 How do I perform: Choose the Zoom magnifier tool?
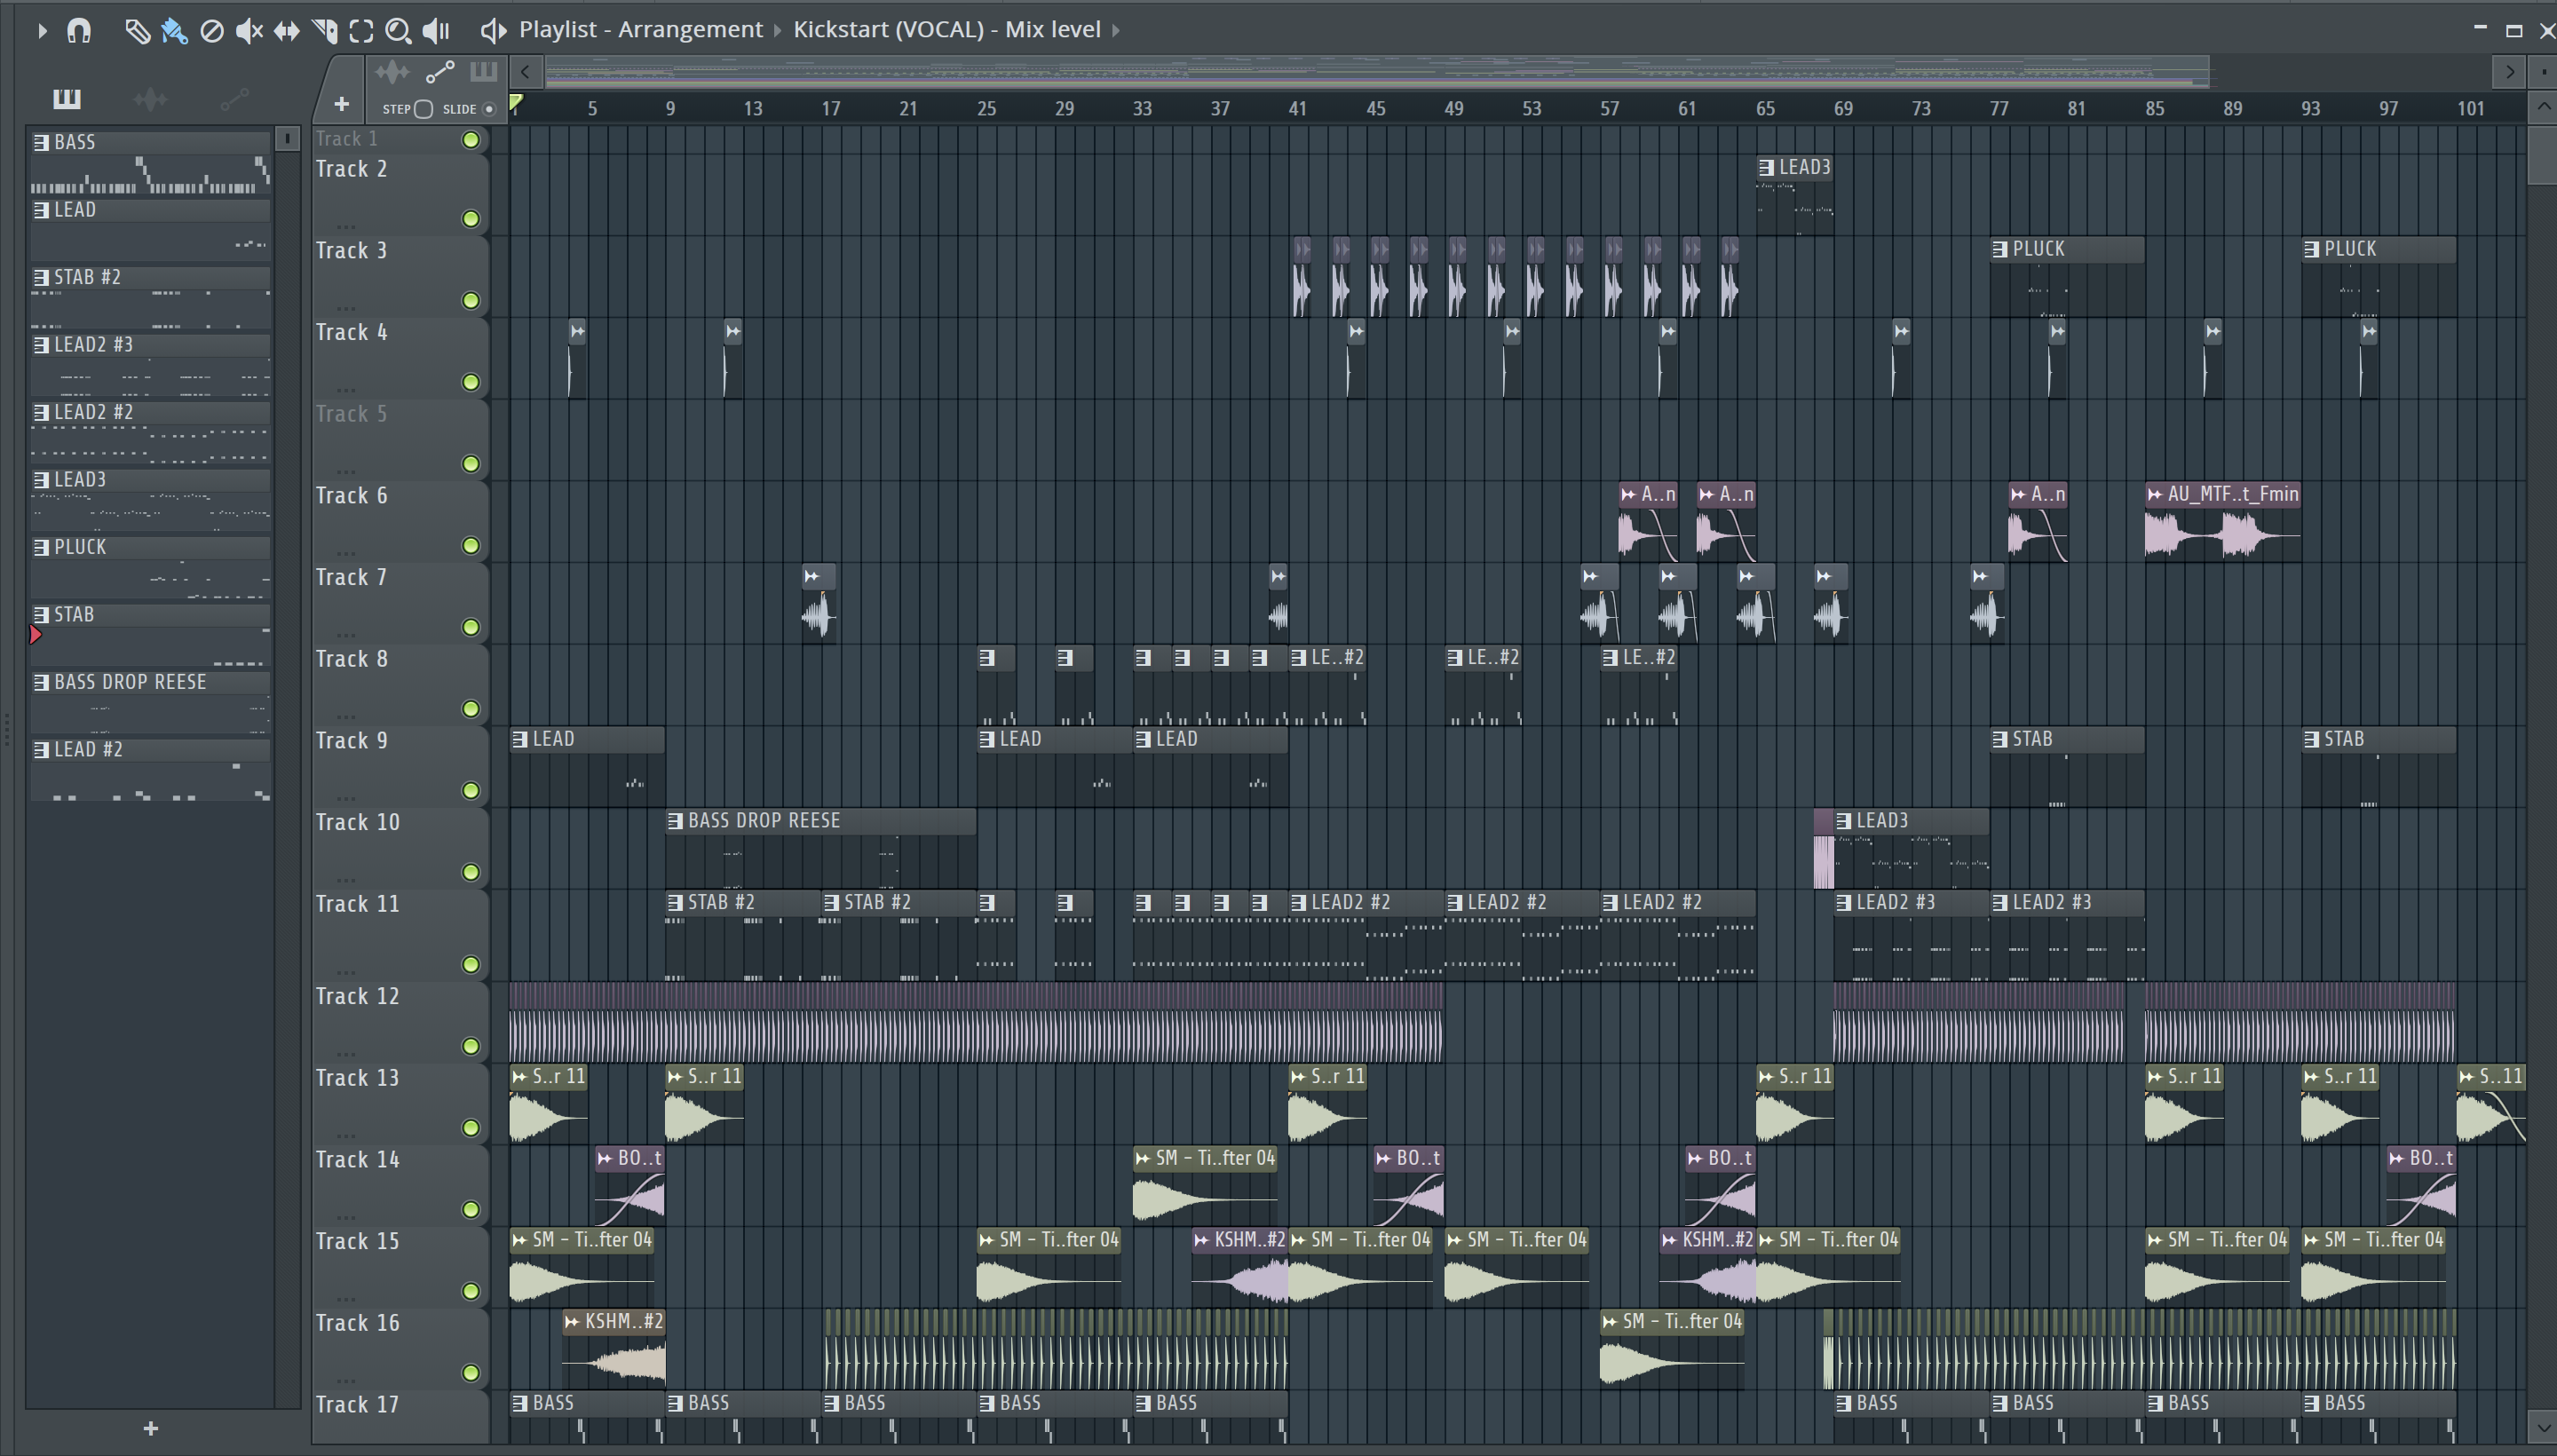tap(398, 31)
